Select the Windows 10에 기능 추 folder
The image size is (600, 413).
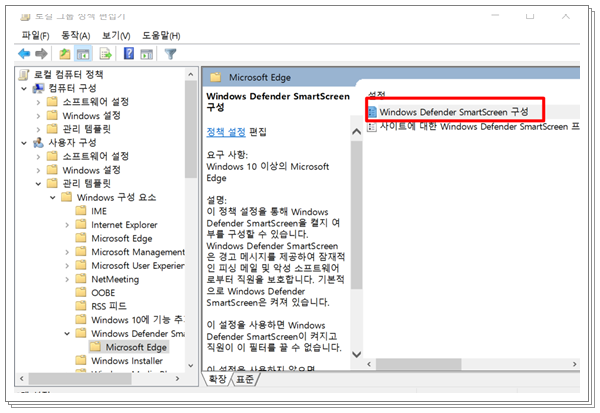point(138,320)
